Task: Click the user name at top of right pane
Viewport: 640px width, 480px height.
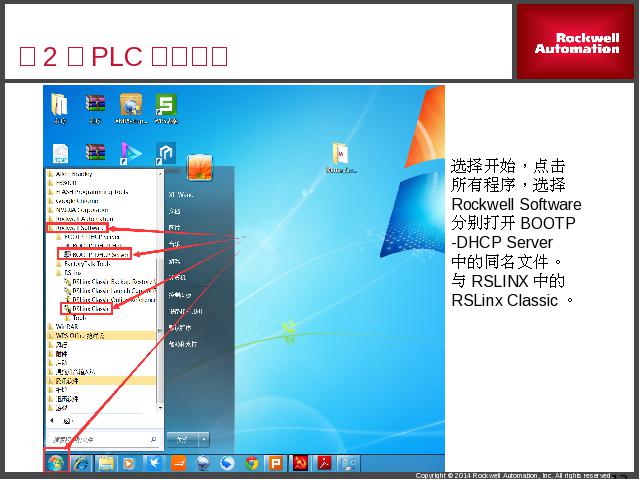Action: point(181,195)
